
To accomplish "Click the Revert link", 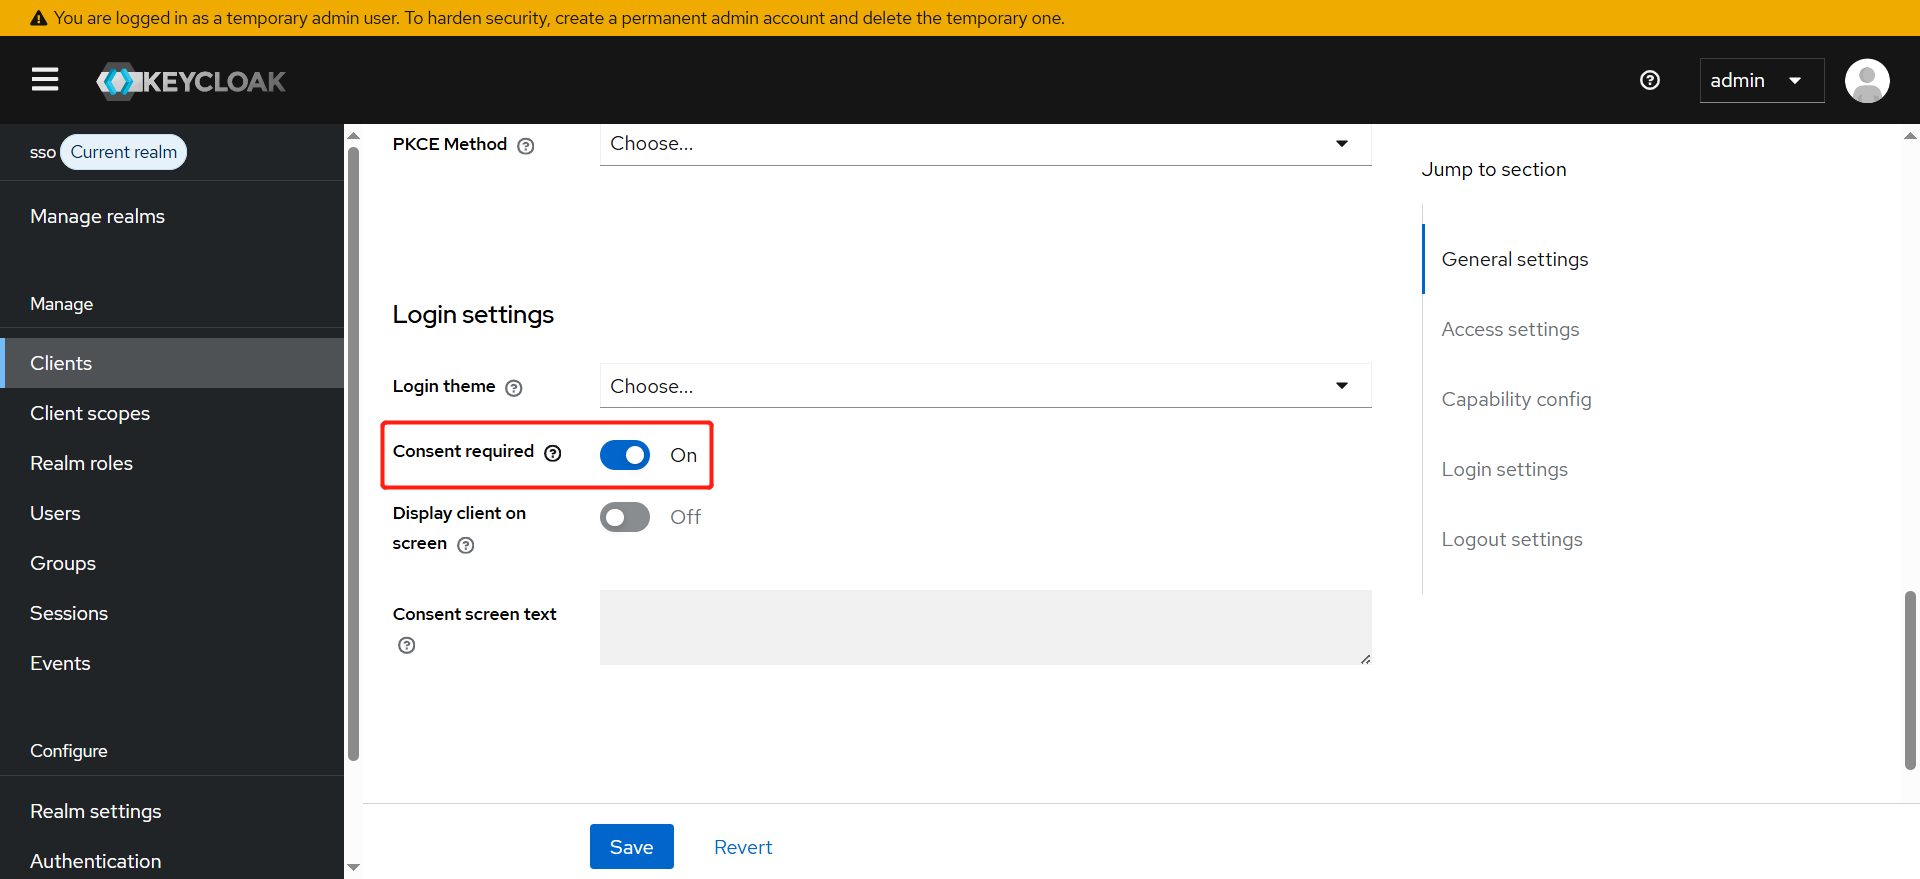I will point(743,847).
